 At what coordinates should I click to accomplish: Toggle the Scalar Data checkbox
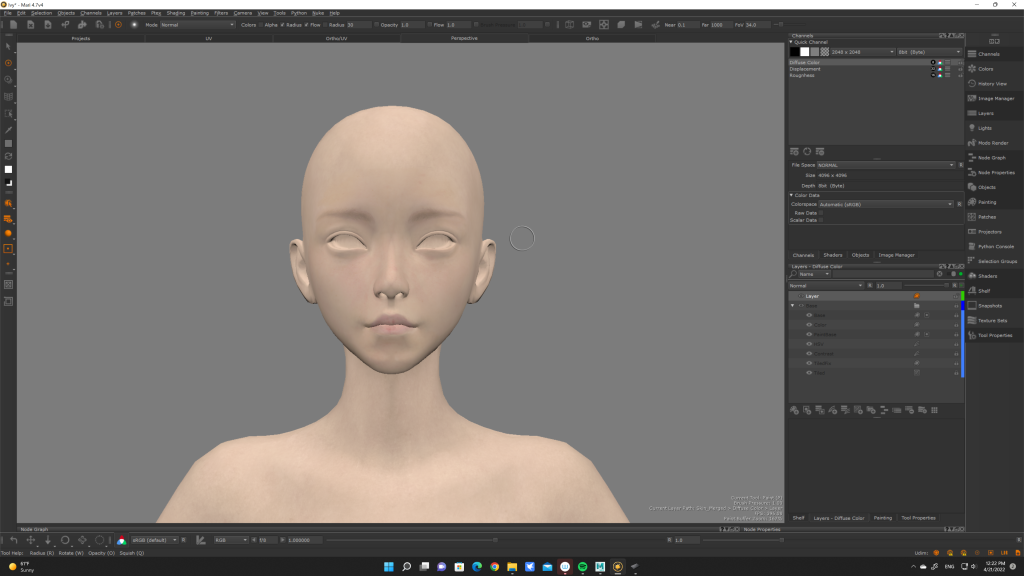(x=822, y=220)
